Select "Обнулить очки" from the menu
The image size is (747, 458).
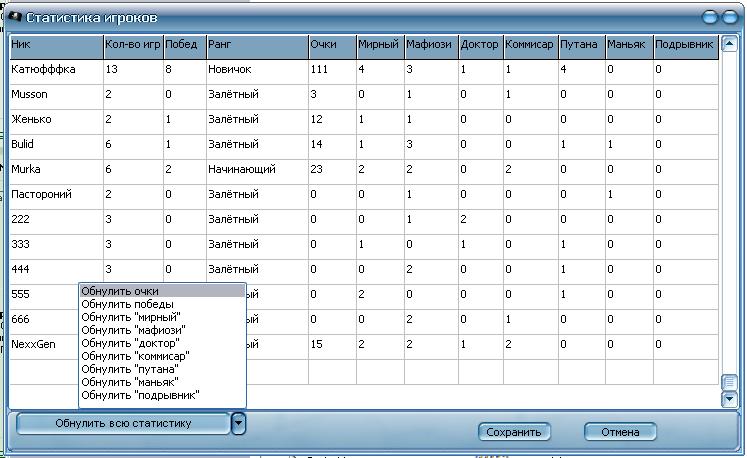161,291
